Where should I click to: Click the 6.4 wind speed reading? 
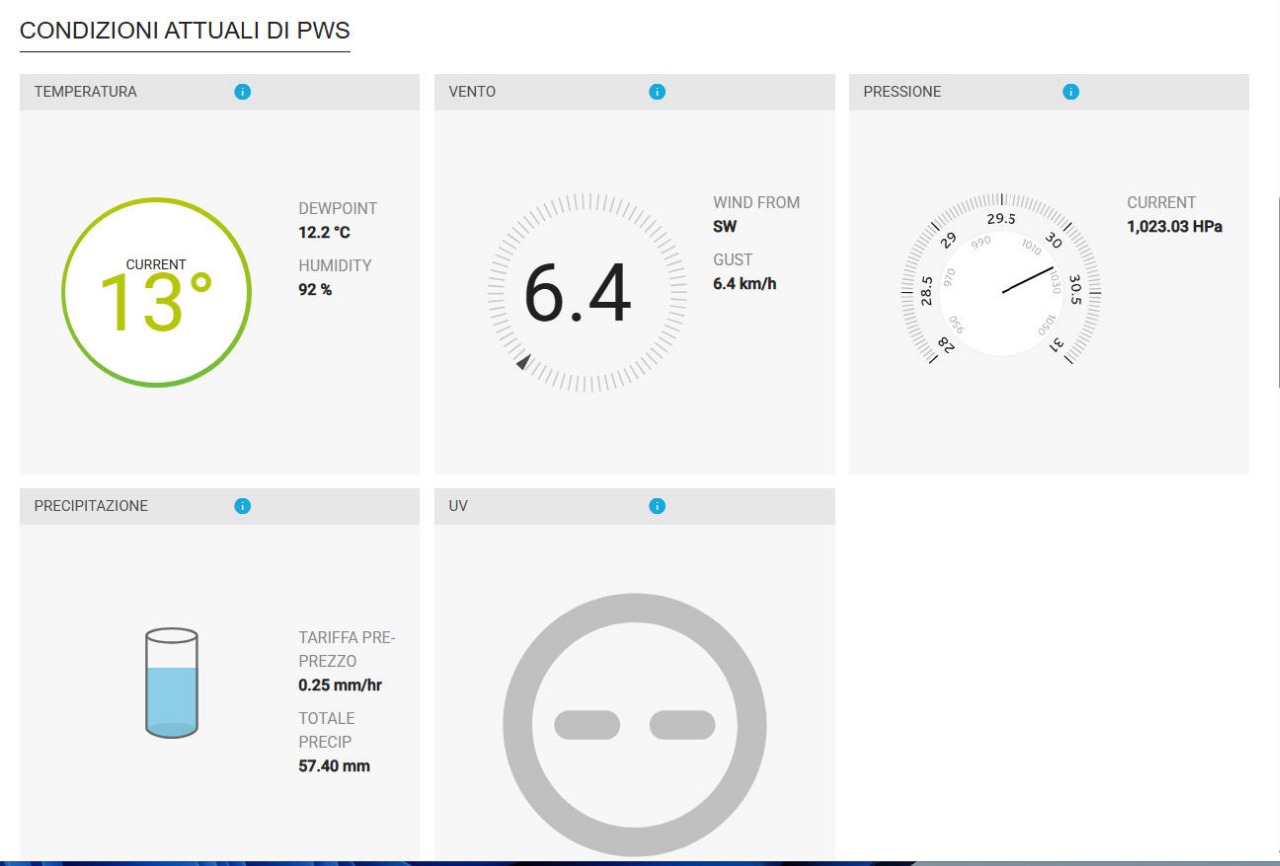pos(578,294)
